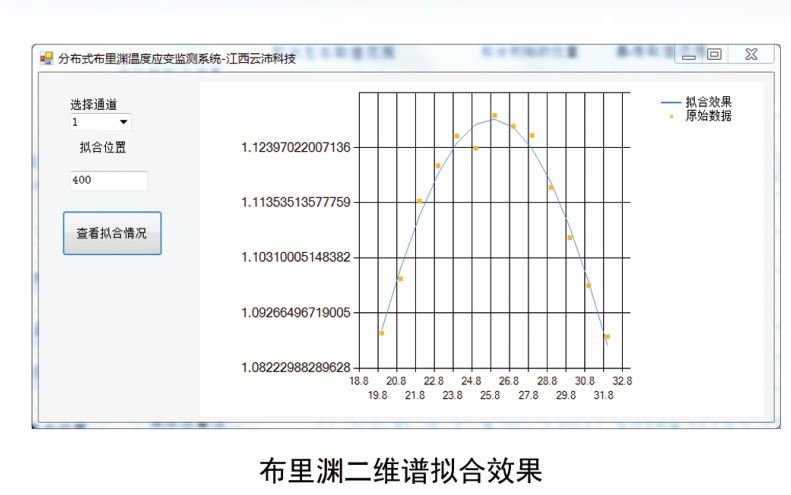The height and width of the screenshot is (495, 791).
Task: Click the 1.08222988289628 y-axis label
Action: (x=296, y=368)
